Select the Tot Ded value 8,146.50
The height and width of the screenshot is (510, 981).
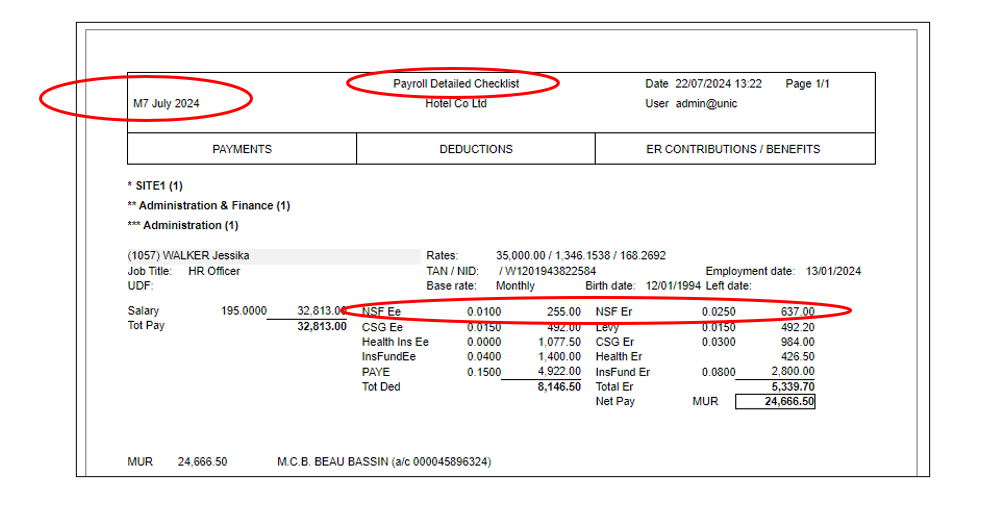(558, 387)
